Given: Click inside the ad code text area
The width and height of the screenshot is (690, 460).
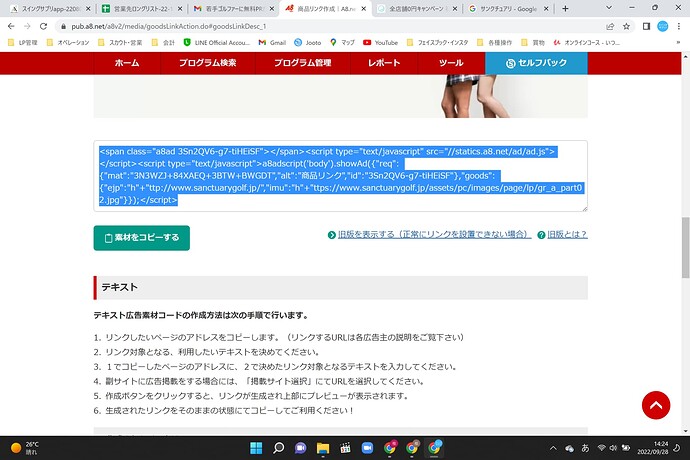Looking at the screenshot, I should pyautogui.click(x=341, y=176).
